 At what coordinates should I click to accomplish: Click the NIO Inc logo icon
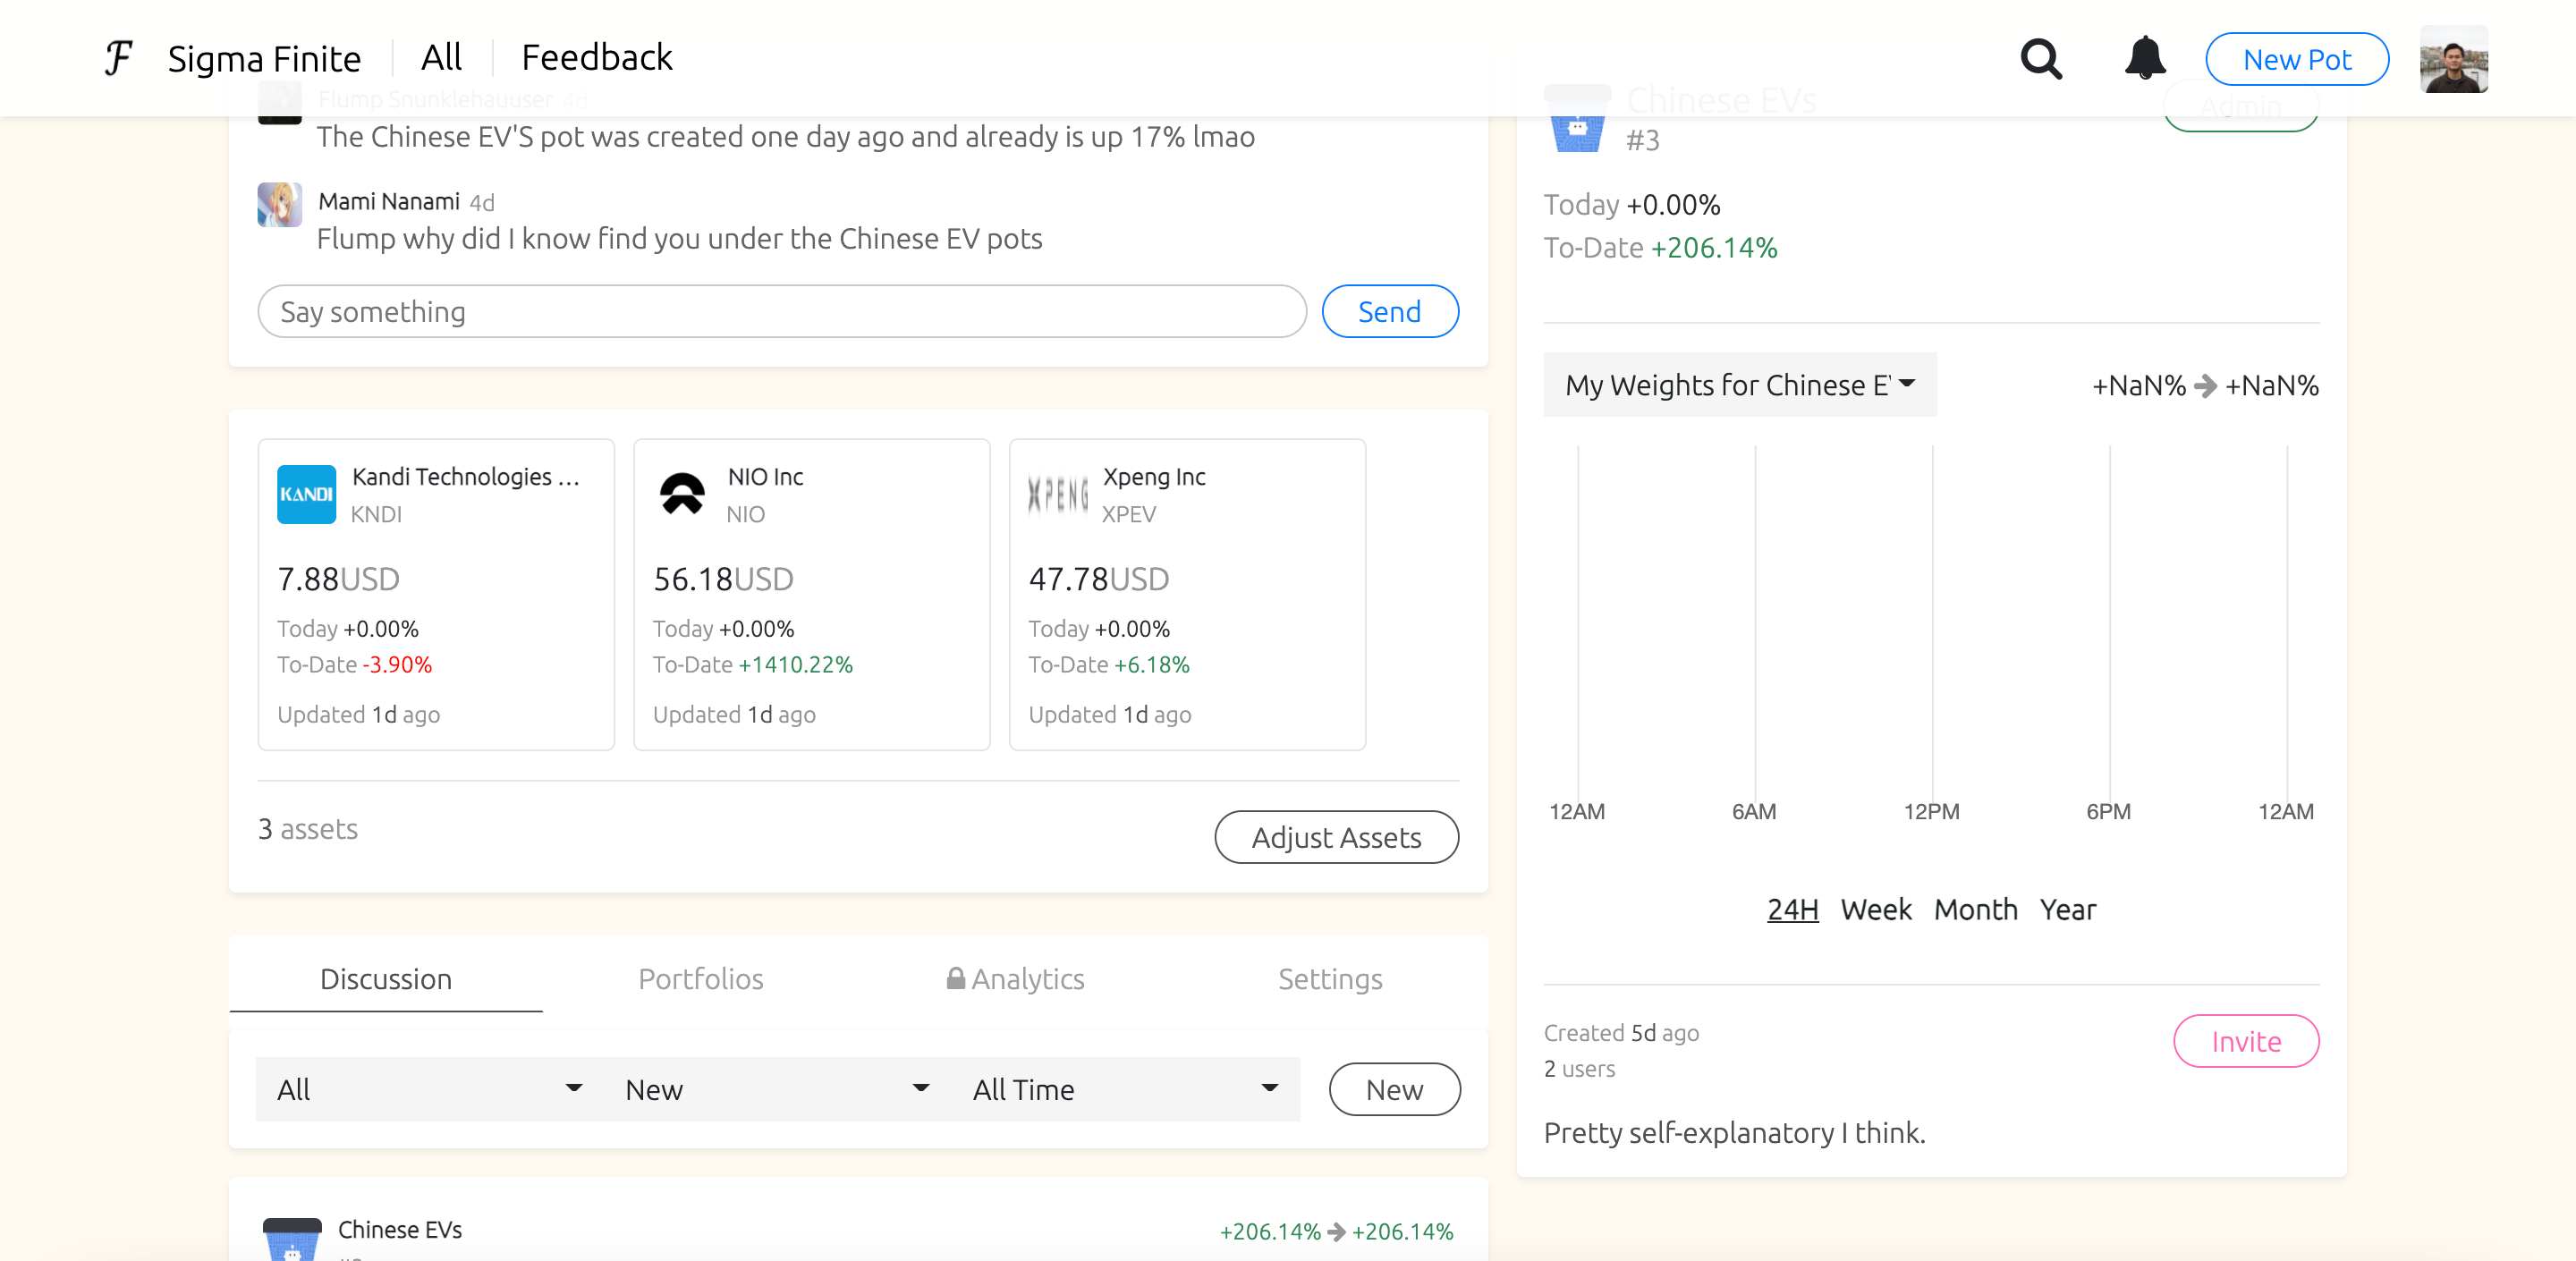click(x=682, y=494)
